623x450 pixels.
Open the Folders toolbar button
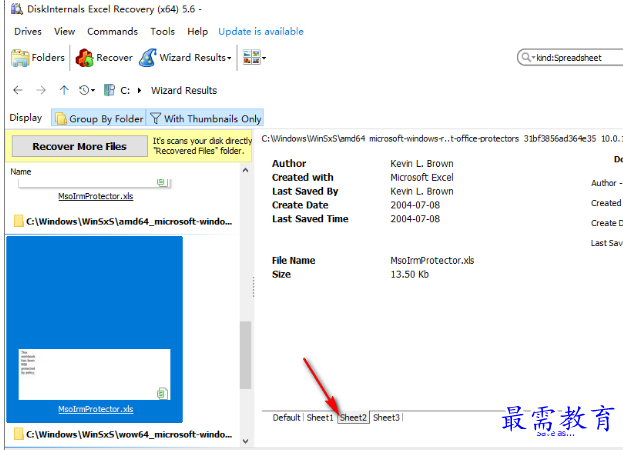(38, 58)
